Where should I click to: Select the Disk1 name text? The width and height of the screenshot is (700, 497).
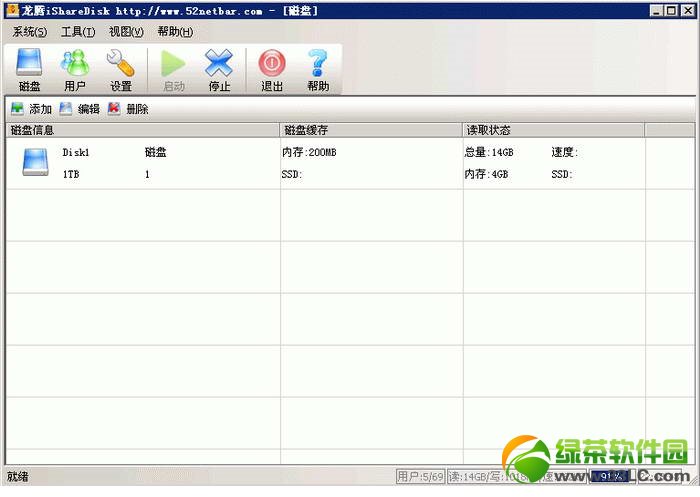pos(76,153)
